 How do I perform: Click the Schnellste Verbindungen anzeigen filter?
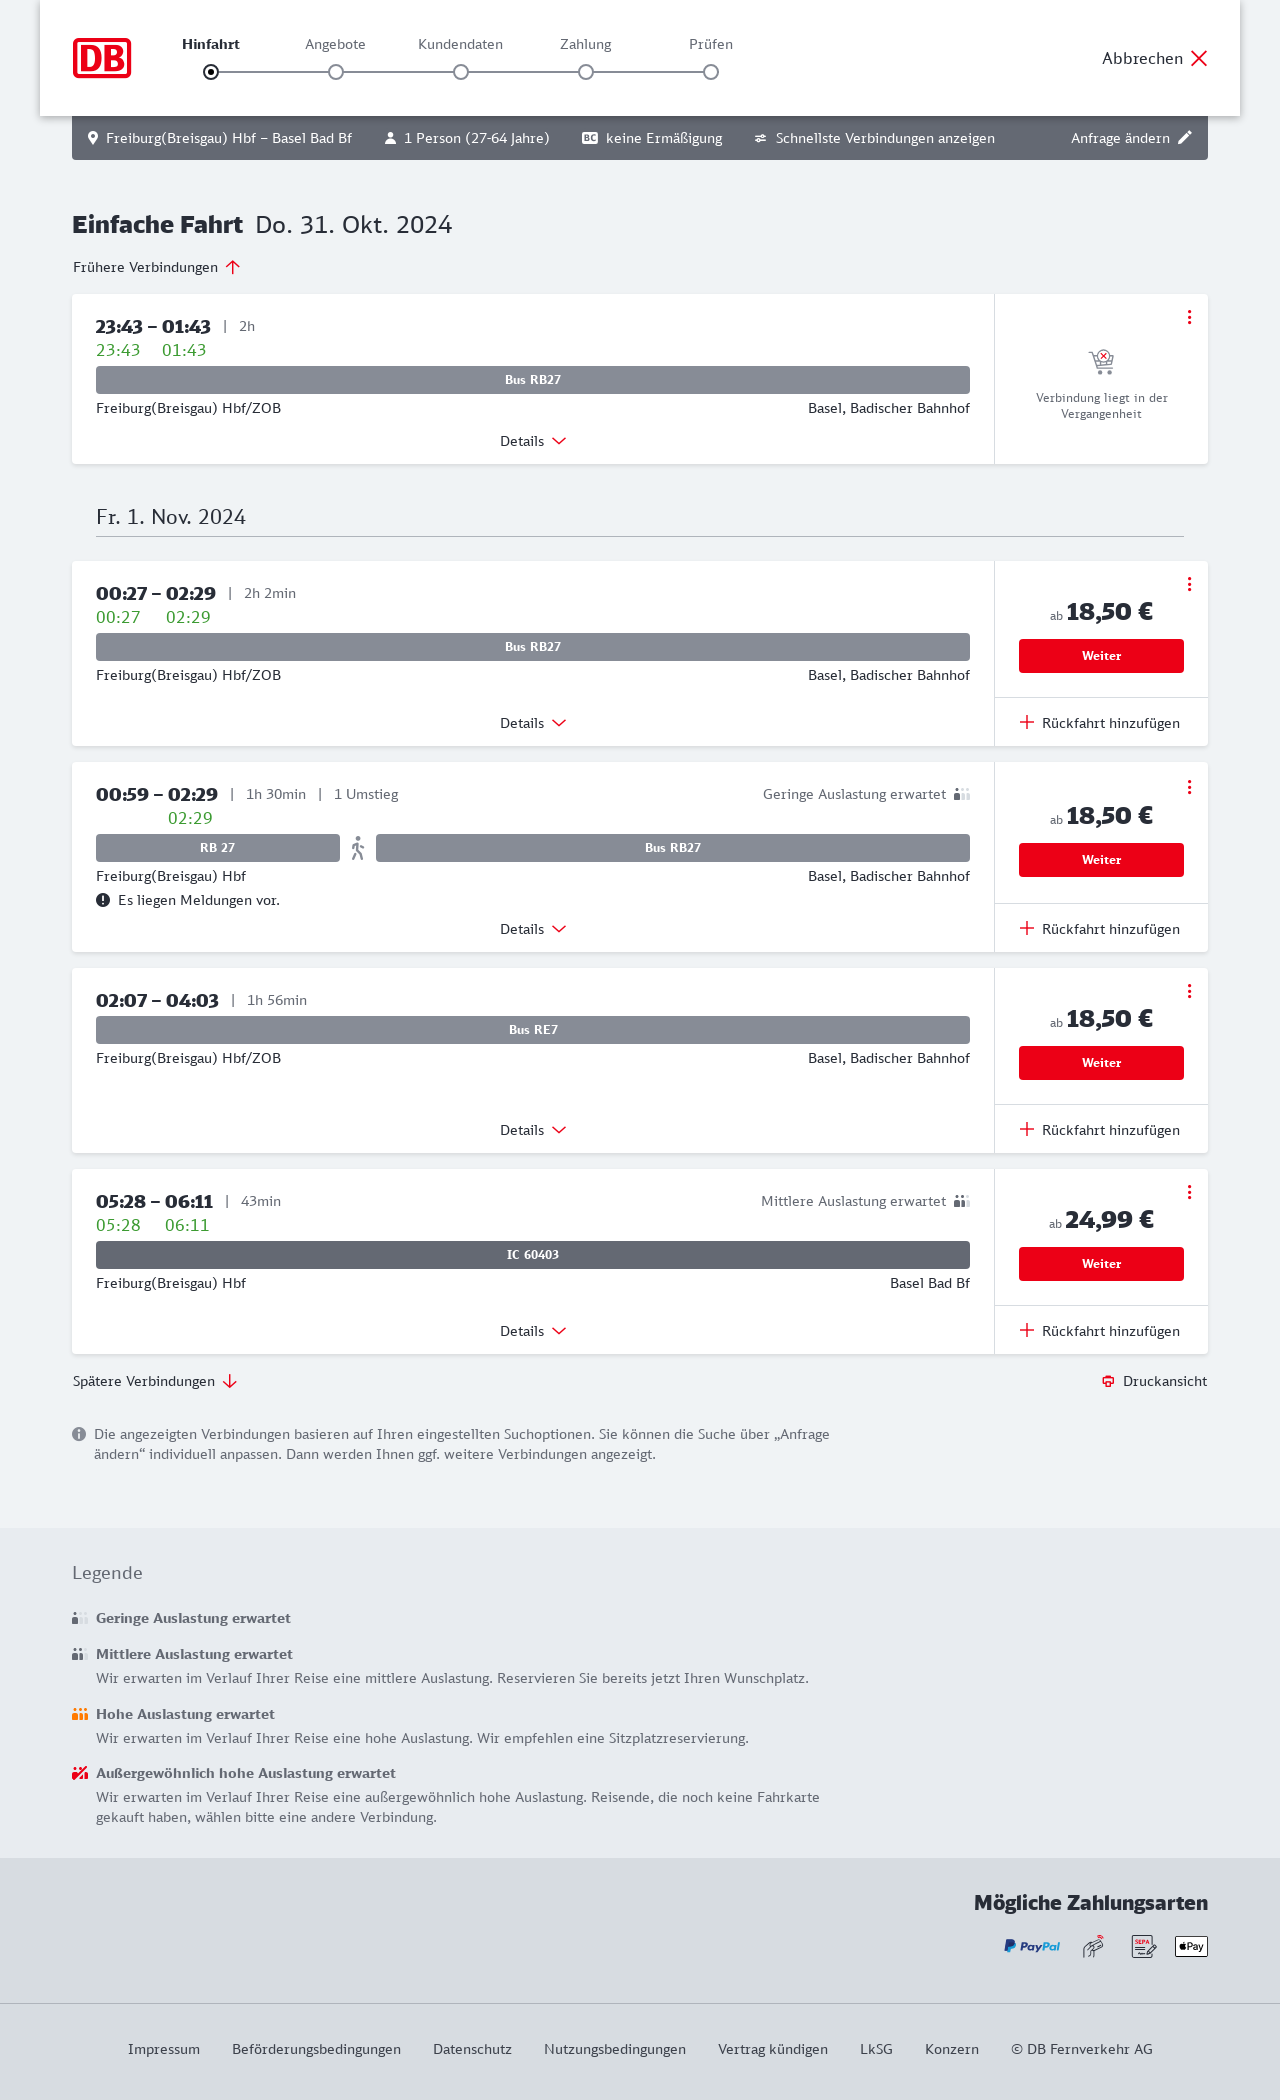tap(874, 138)
